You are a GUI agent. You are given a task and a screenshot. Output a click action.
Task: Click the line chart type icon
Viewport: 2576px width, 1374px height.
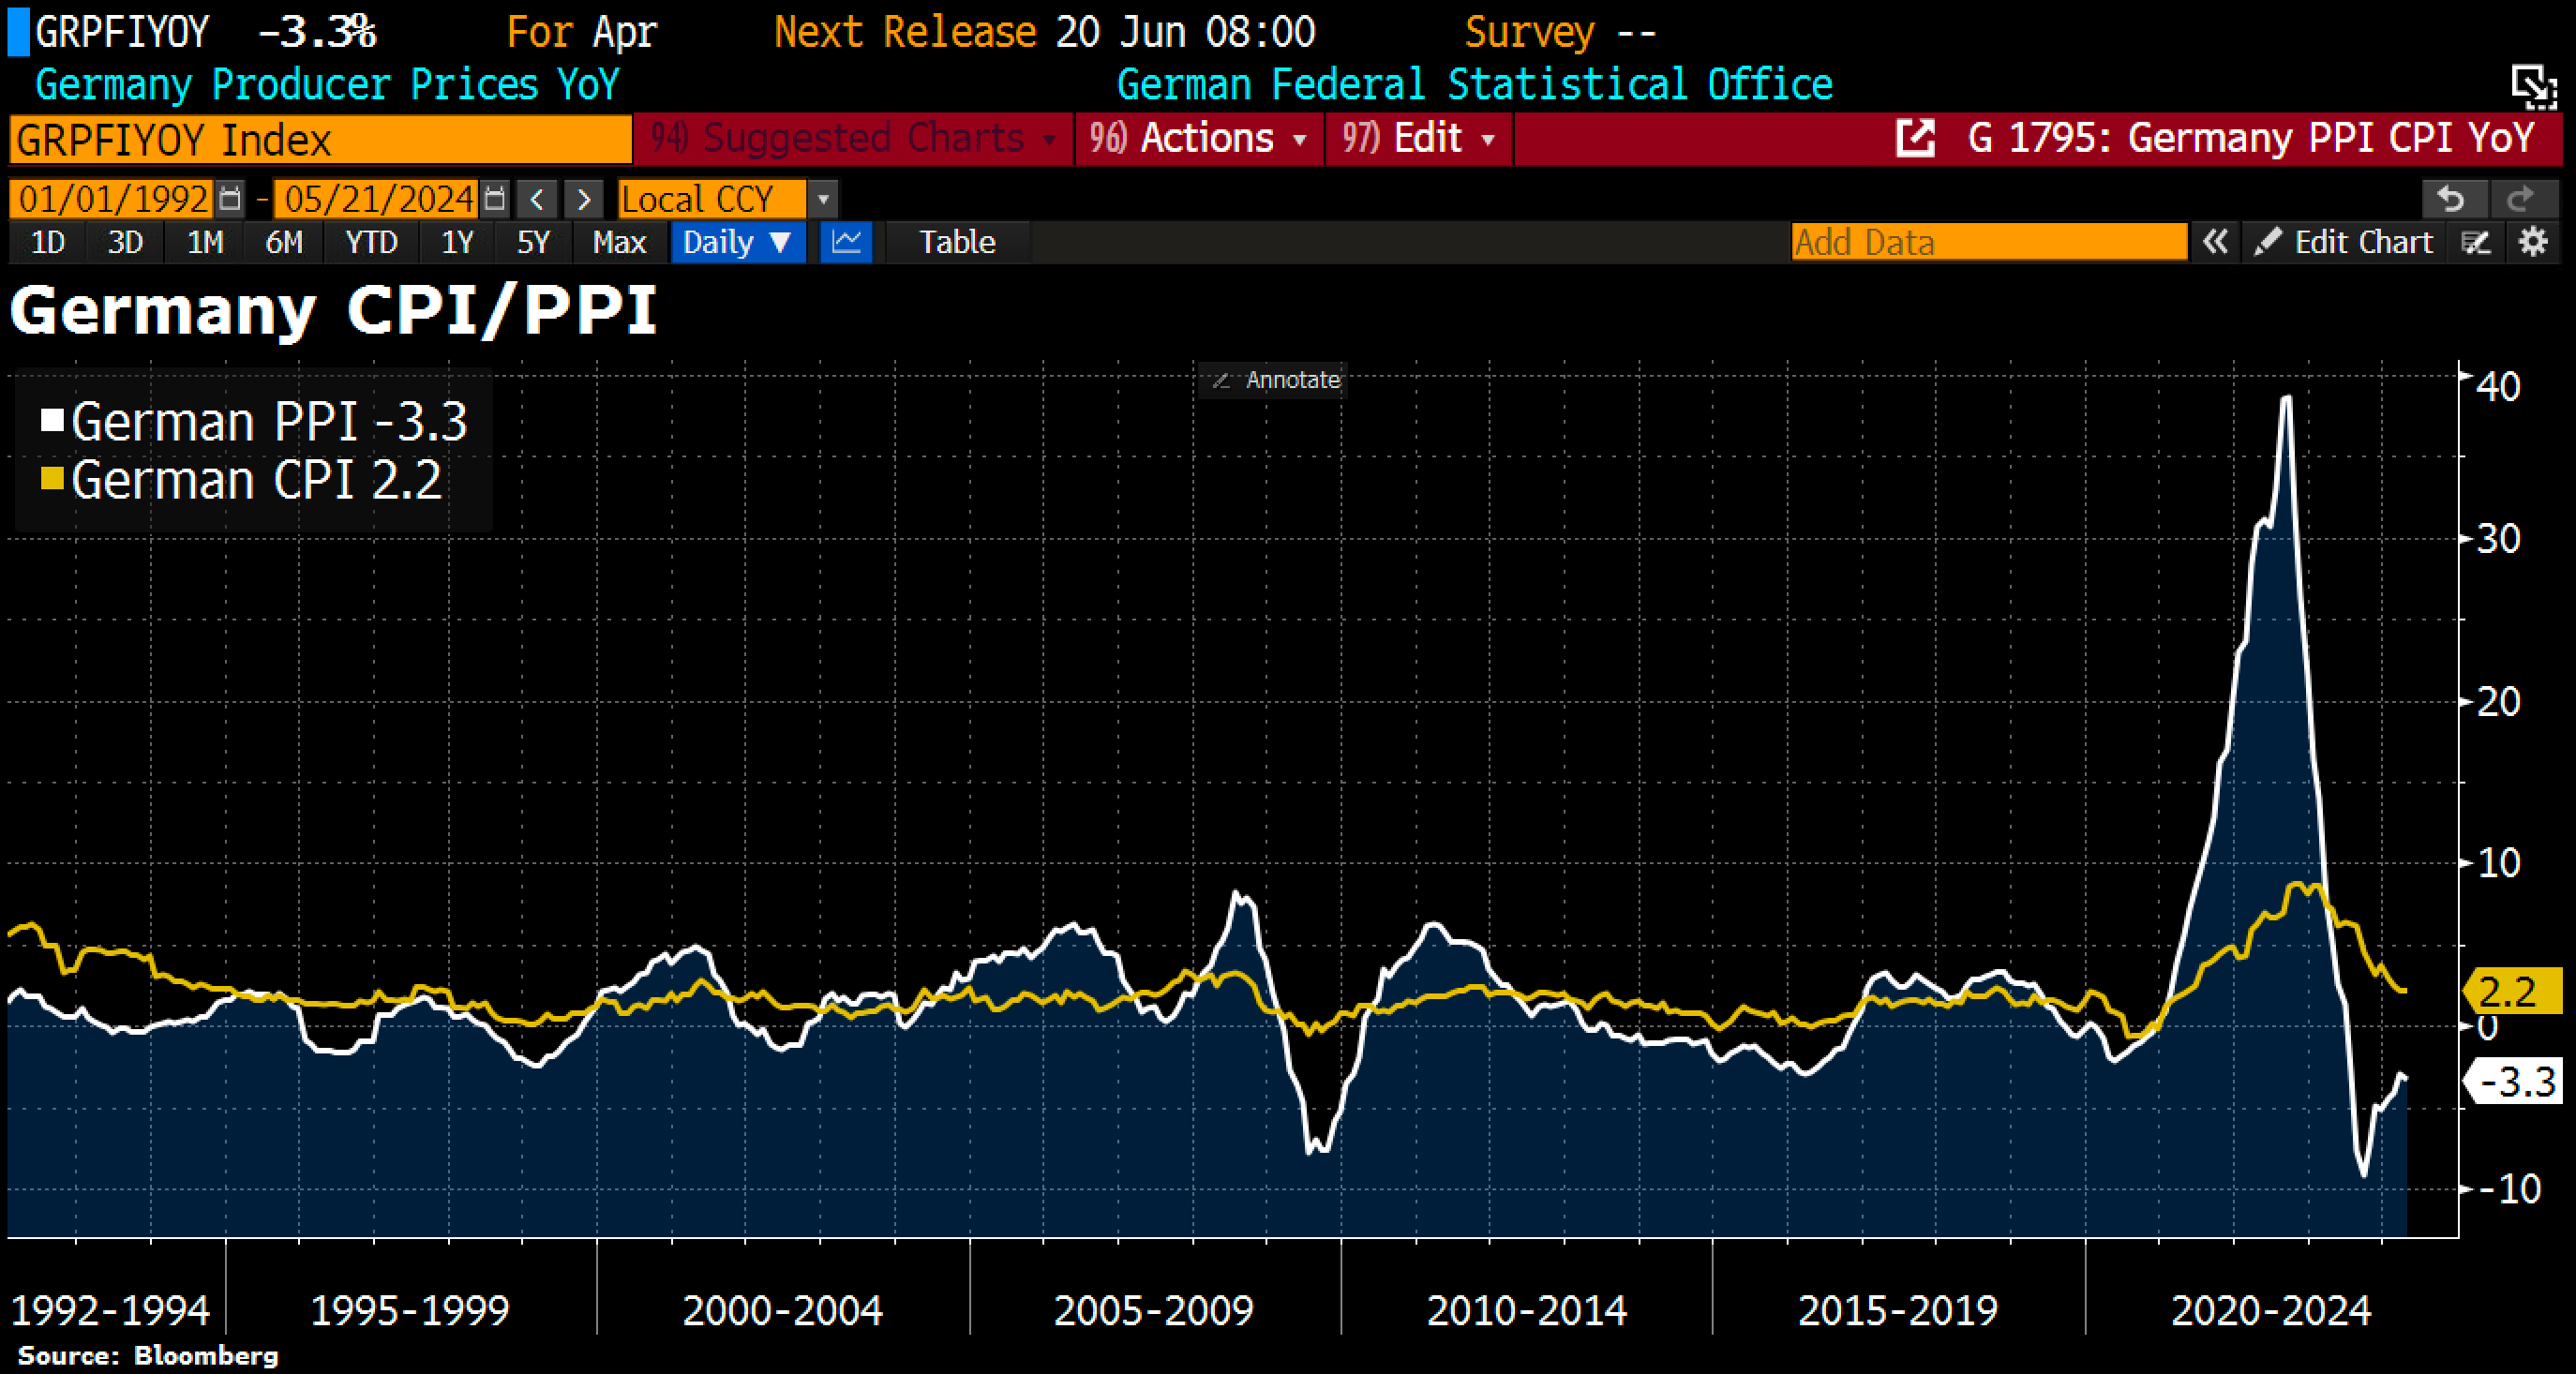pyautogui.click(x=846, y=242)
